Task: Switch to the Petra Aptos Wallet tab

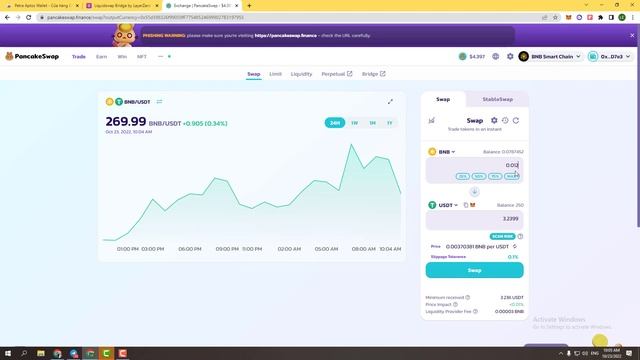Action: (42, 6)
